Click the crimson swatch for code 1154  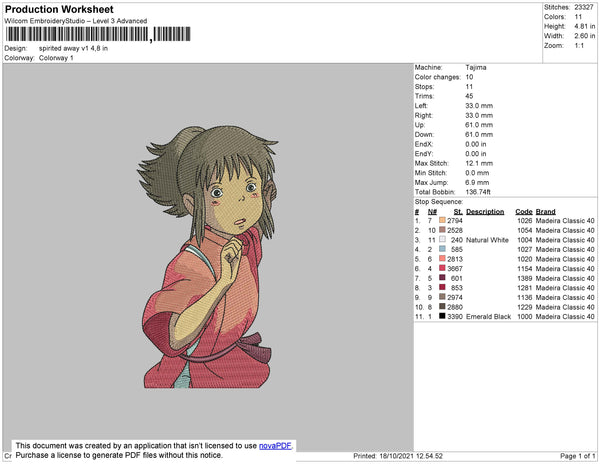pyautogui.click(x=442, y=268)
